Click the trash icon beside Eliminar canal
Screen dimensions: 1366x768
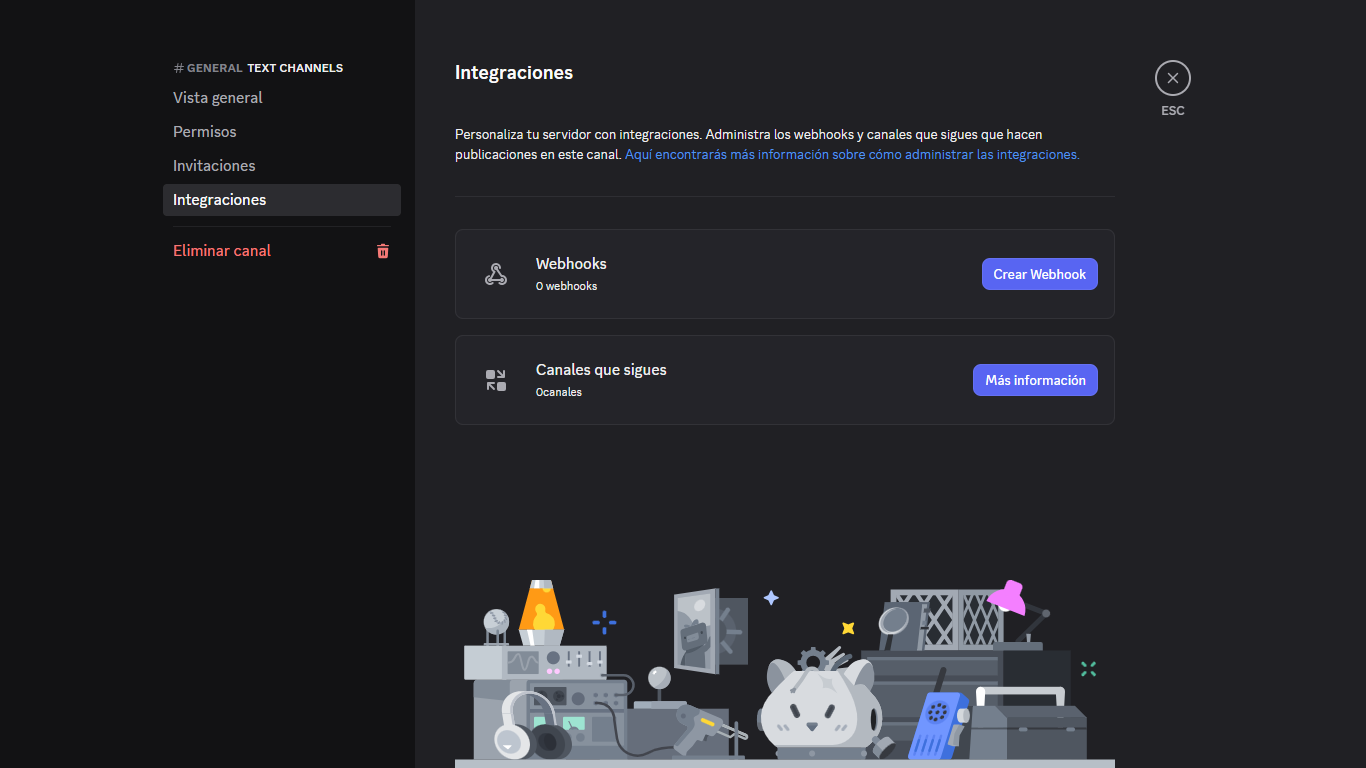coord(383,251)
